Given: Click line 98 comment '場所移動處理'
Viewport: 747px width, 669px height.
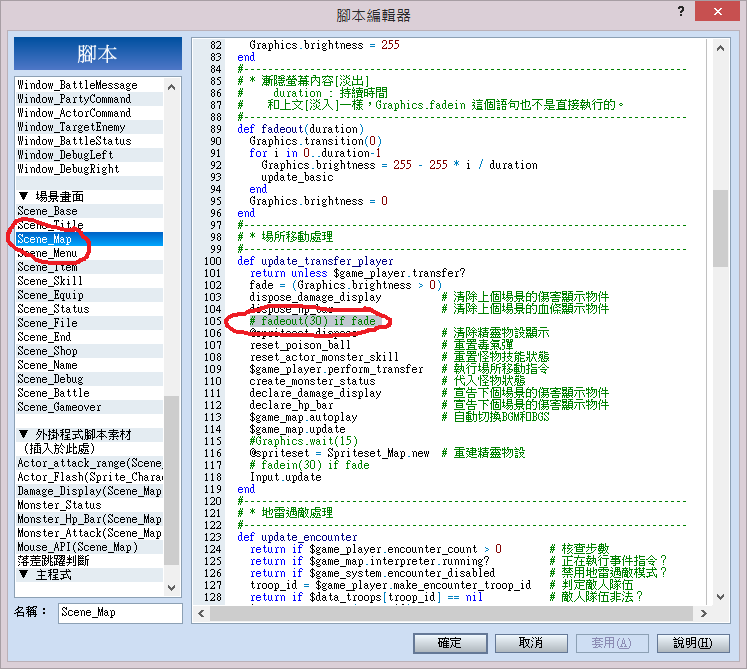Looking at the screenshot, I should [x=297, y=237].
